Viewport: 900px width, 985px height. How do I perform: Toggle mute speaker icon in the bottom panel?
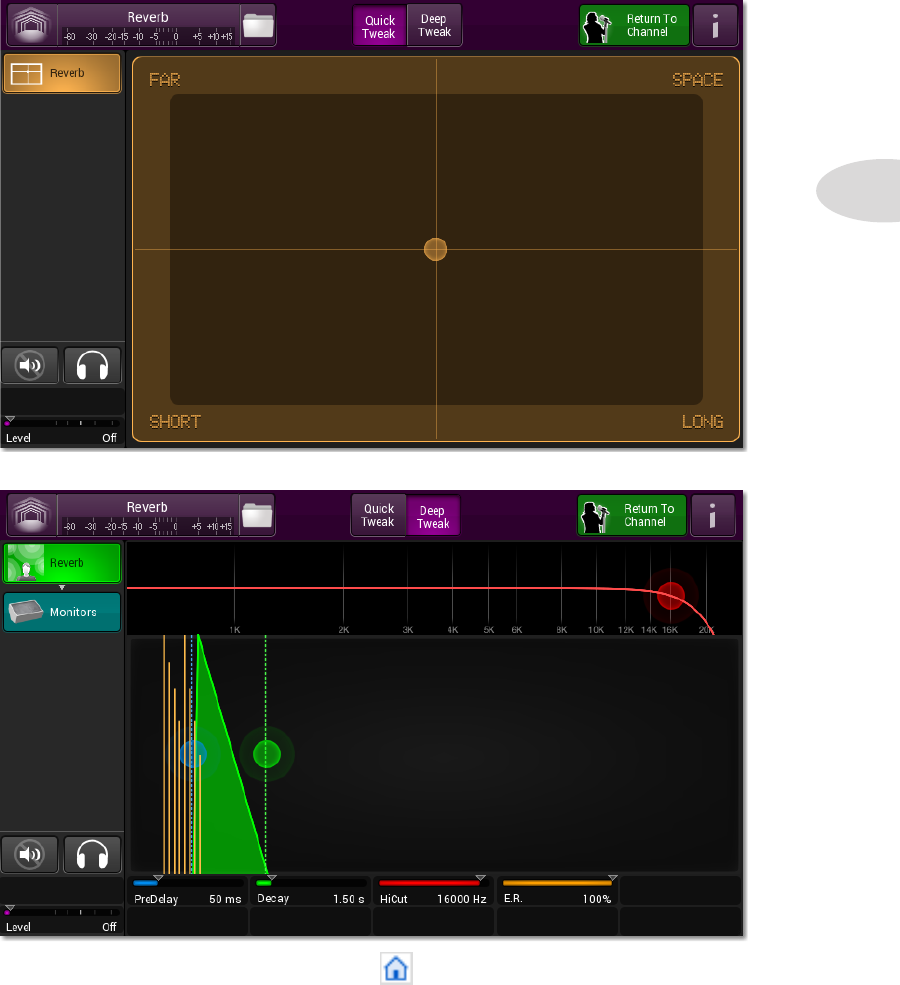[x=30, y=854]
